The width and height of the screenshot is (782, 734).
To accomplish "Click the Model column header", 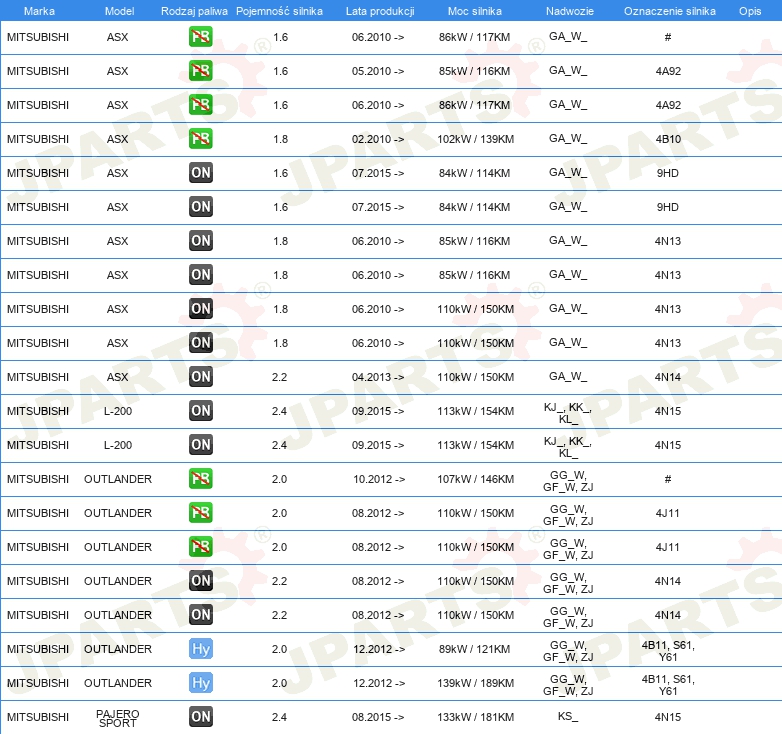I will (118, 11).
